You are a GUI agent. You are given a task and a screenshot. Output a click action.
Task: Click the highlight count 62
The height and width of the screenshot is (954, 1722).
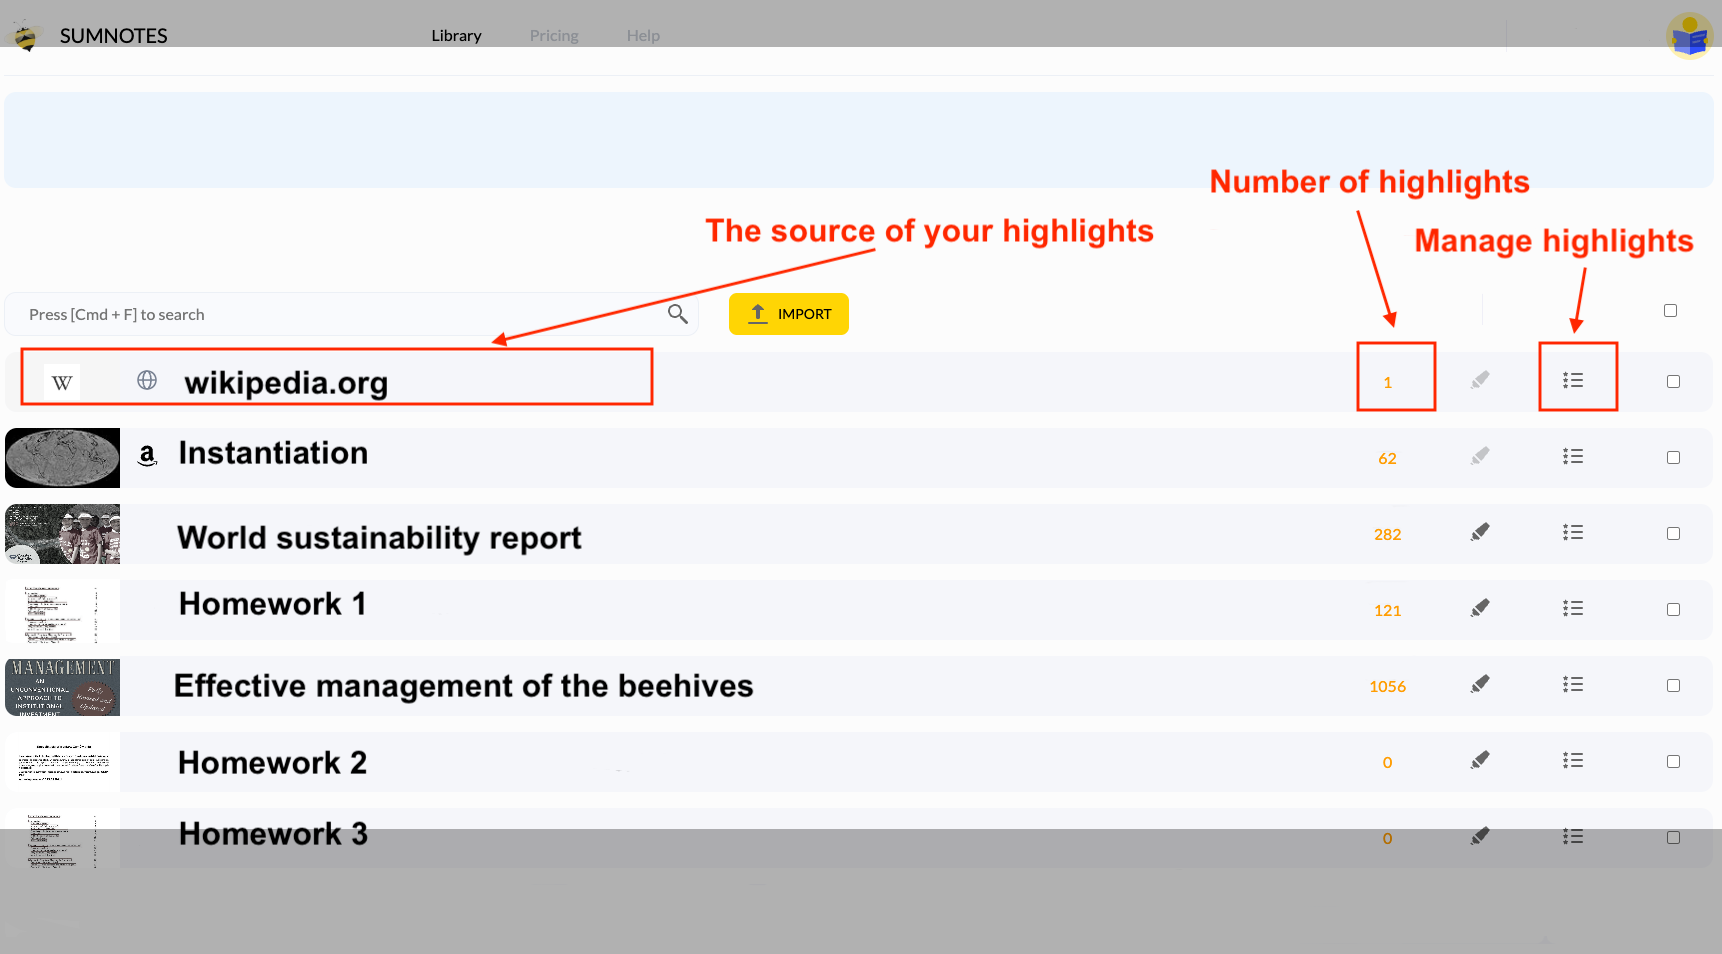[1387, 458]
